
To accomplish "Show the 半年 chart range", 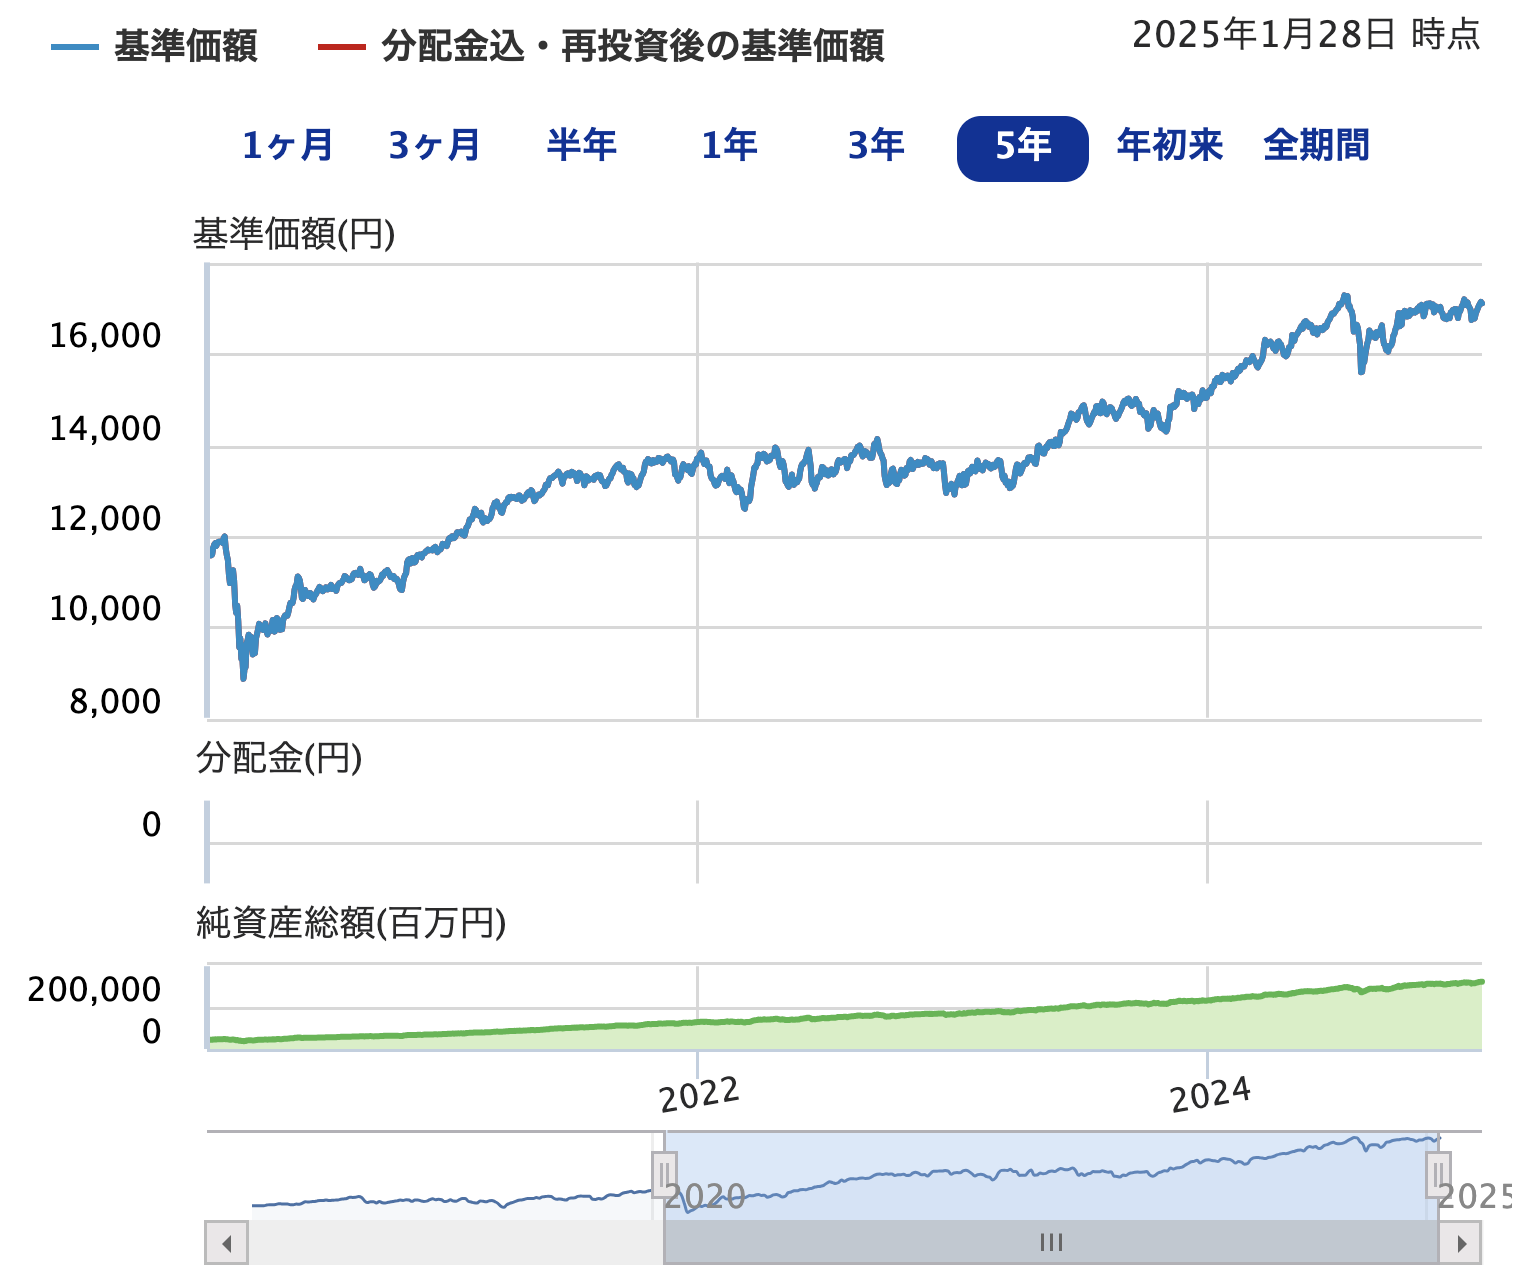I will 581,147.
